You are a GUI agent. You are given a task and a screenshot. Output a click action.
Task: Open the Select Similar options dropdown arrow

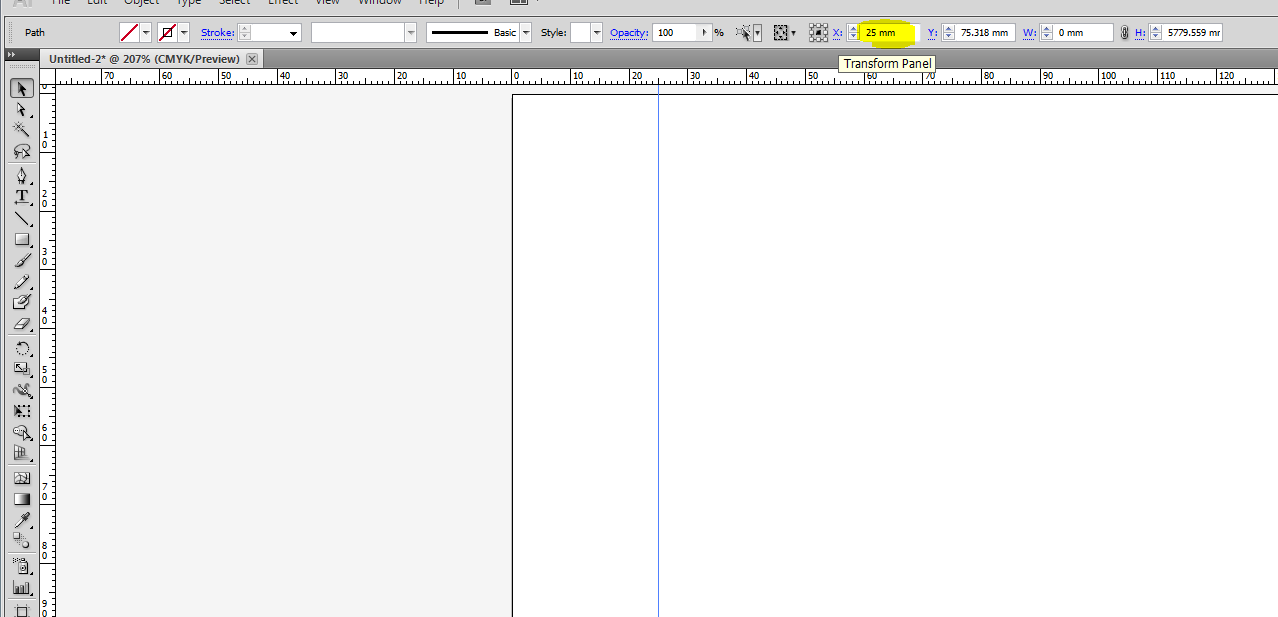click(757, 33)
